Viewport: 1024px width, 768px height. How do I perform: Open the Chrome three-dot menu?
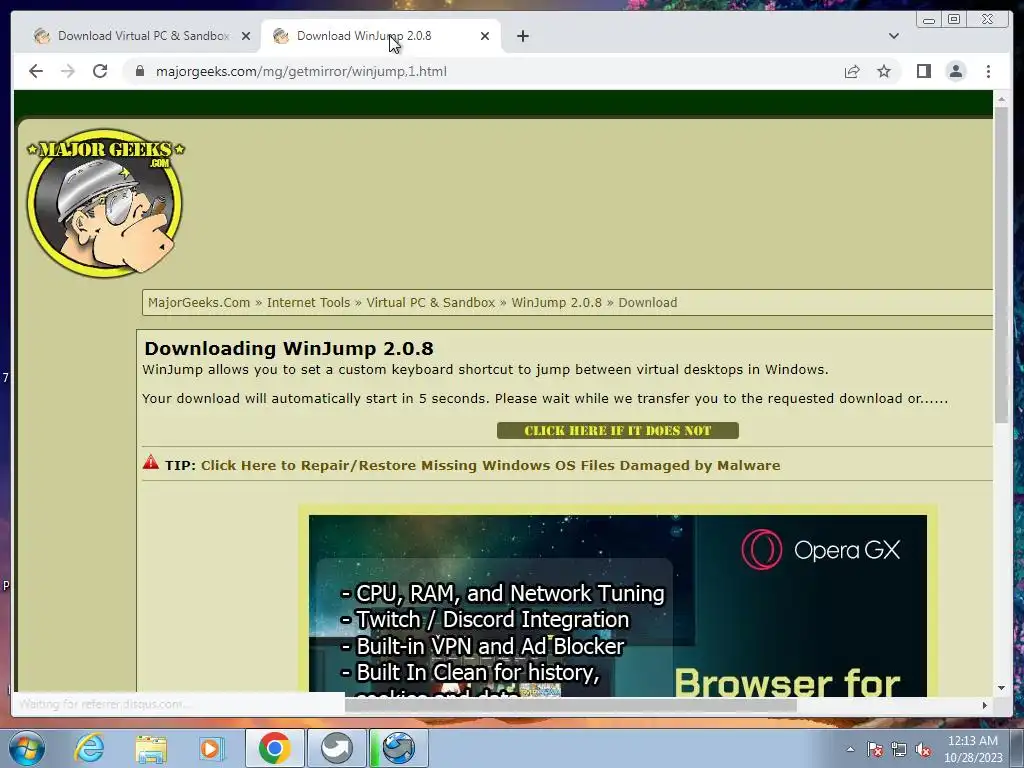[988, 71]
